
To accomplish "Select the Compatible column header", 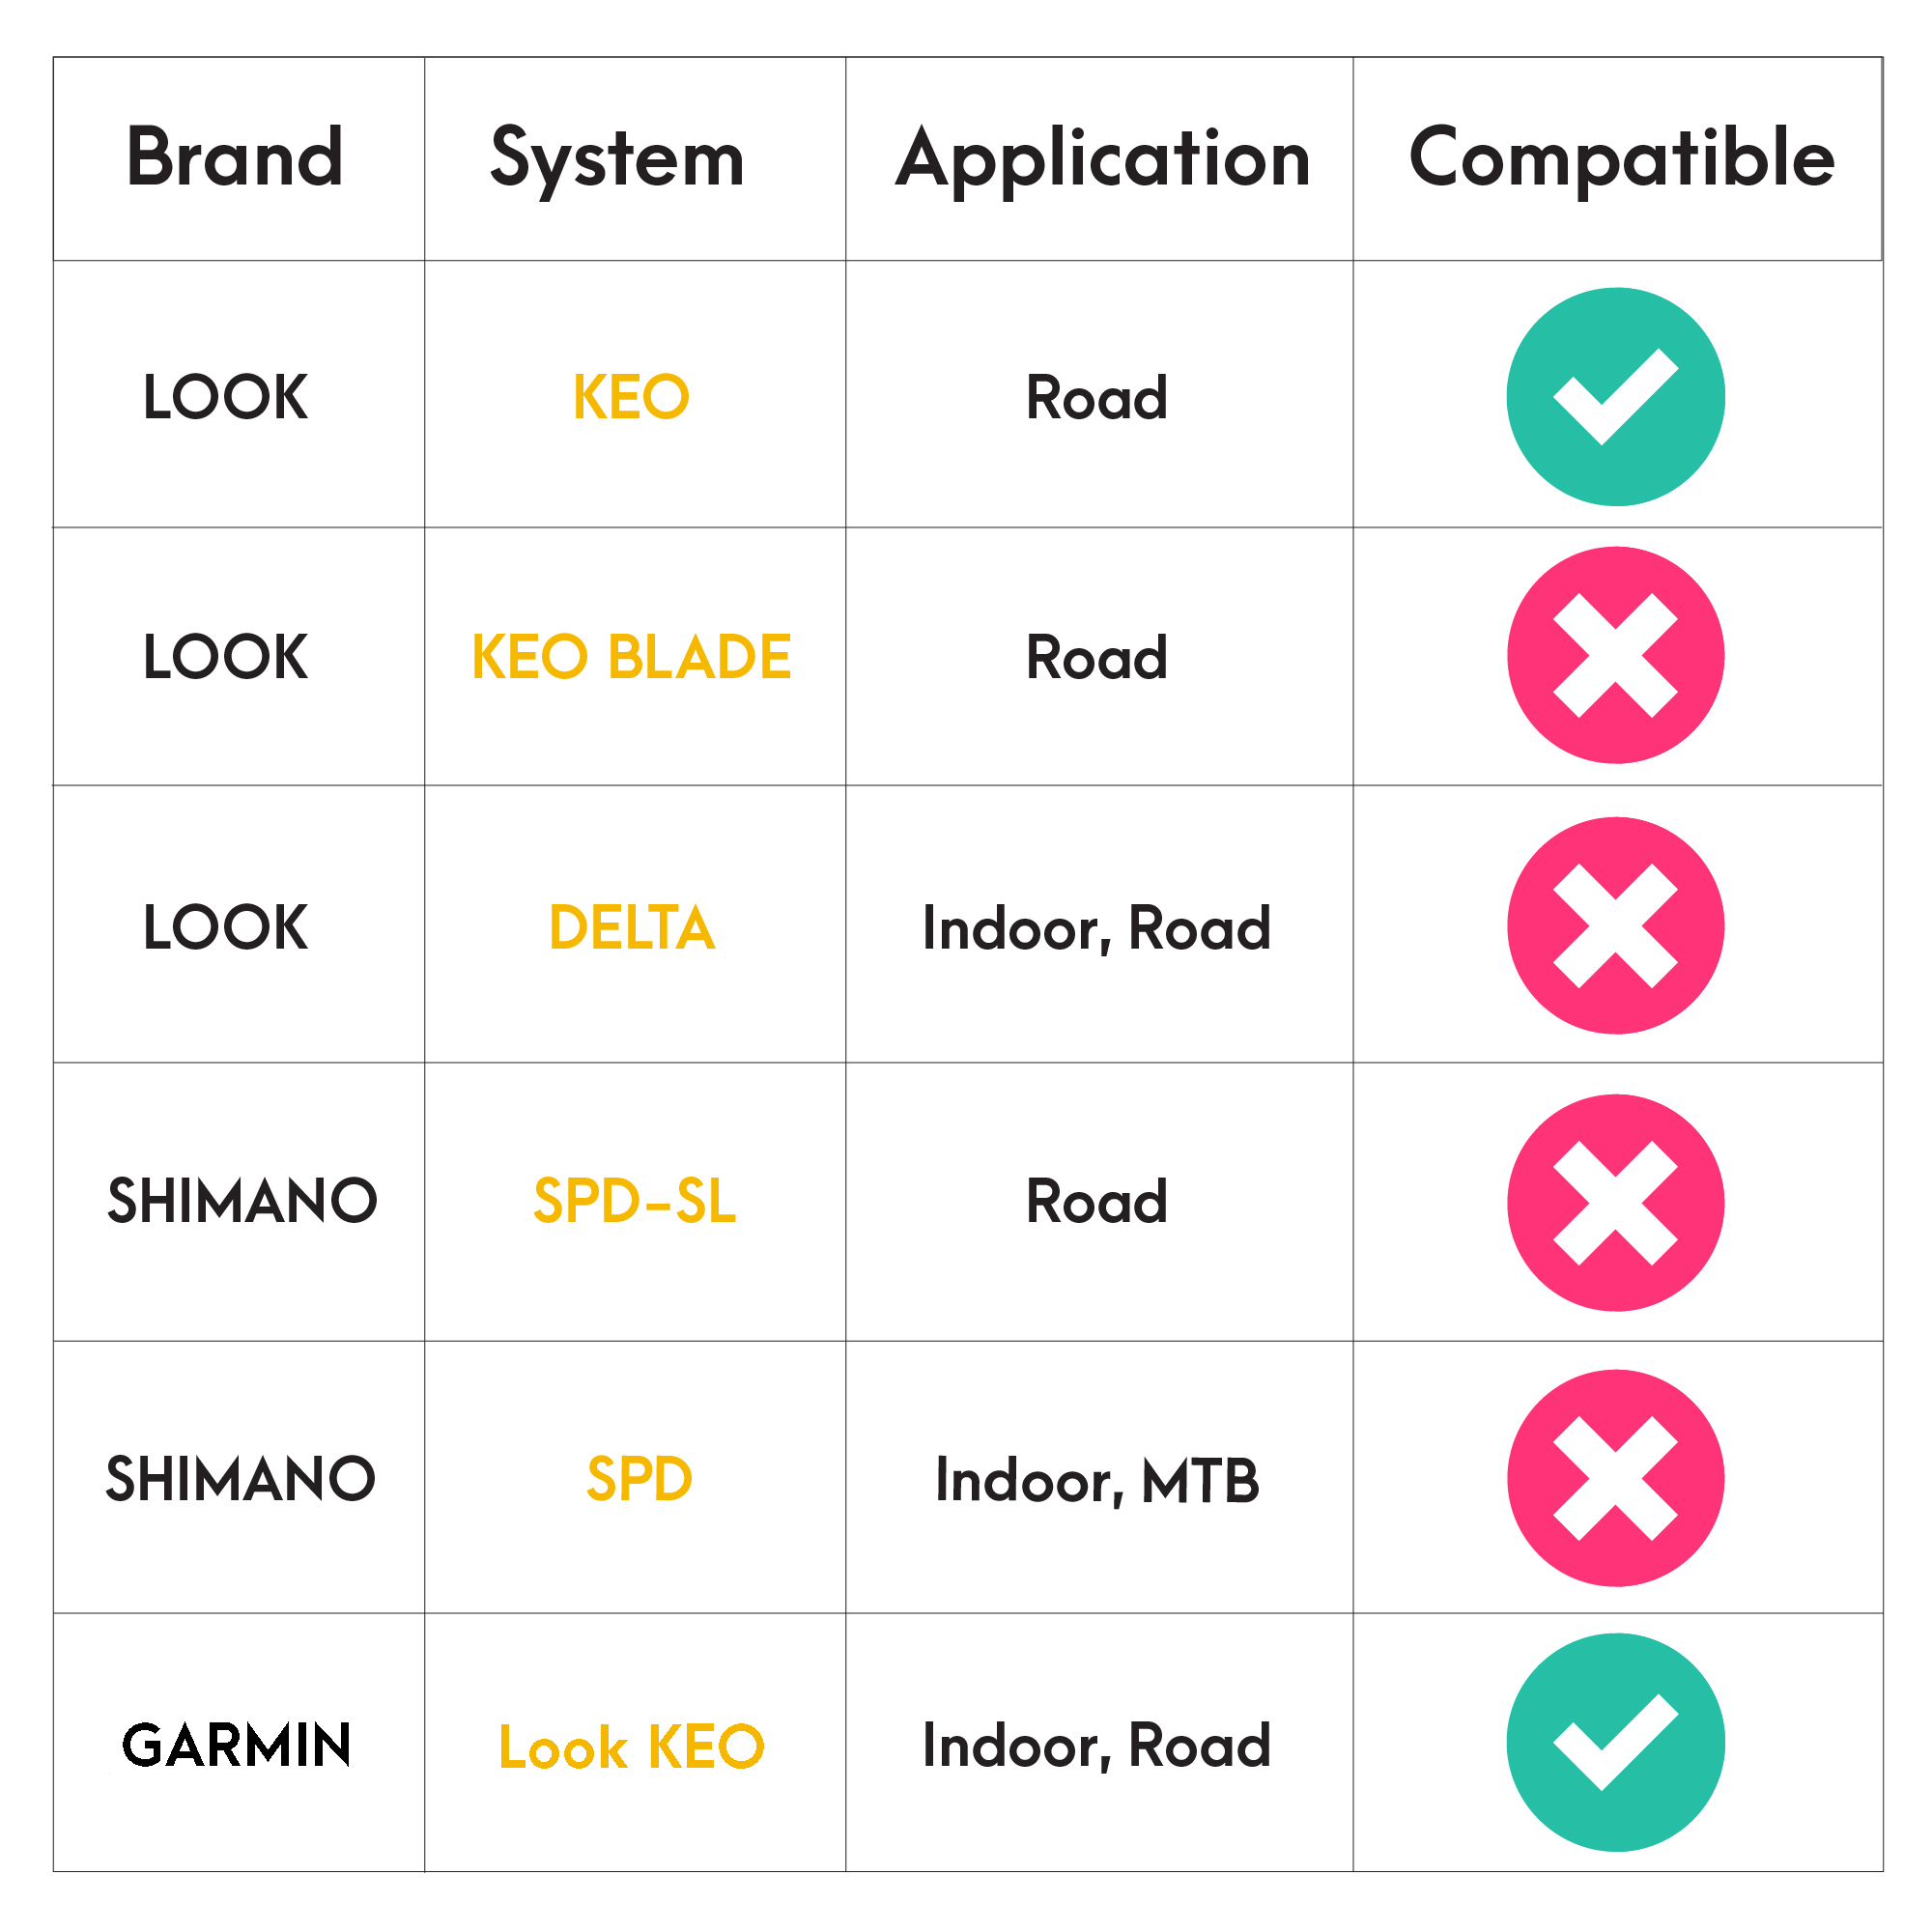I will 1621,160.
